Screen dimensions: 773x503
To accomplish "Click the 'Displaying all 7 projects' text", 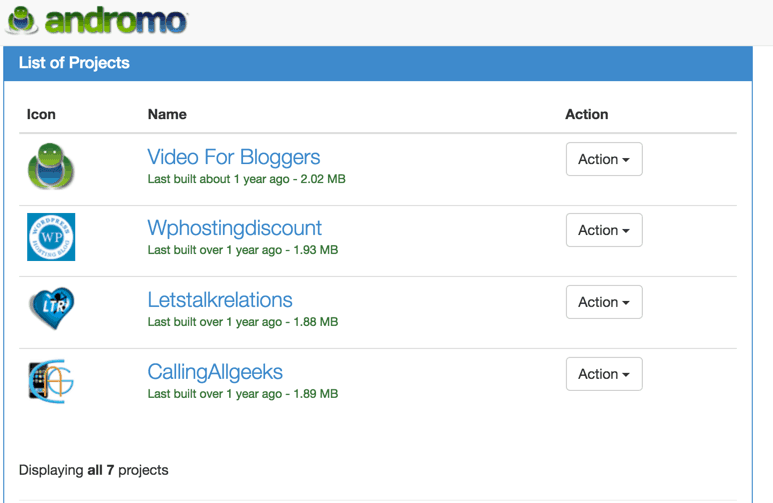I will point(93,470).
